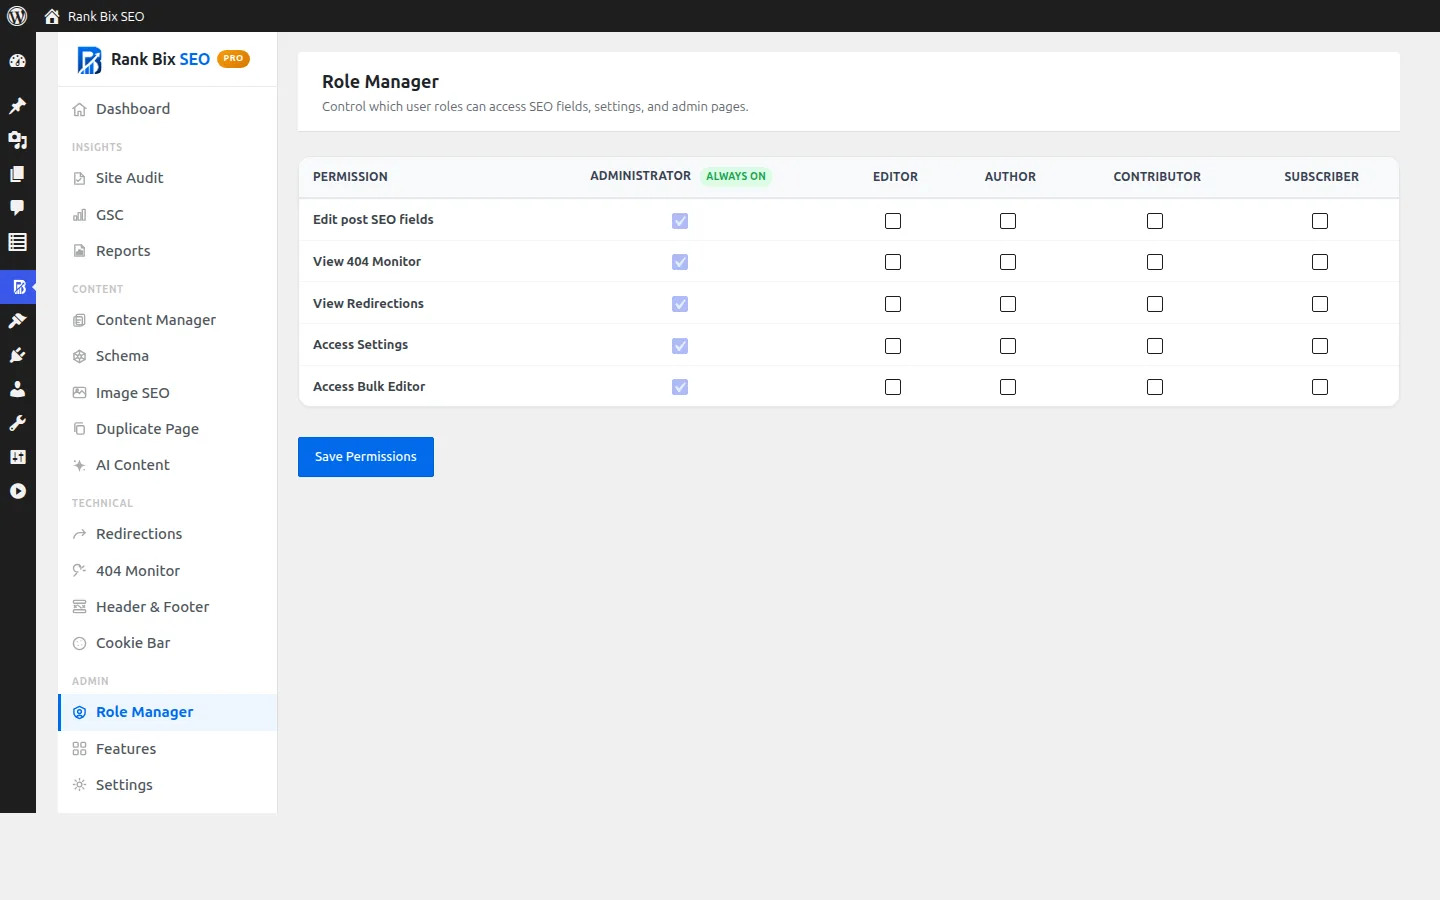1440x900 pixels.
Task: Enable Access Bulk Editor for Contributor
Action: 1155,387
